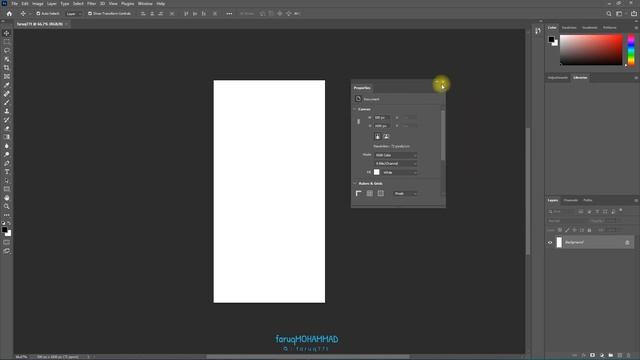The height and width of the screenshot is (360, 640).
Task: Switch to the Adjustments tab
Action: point(558,78)
